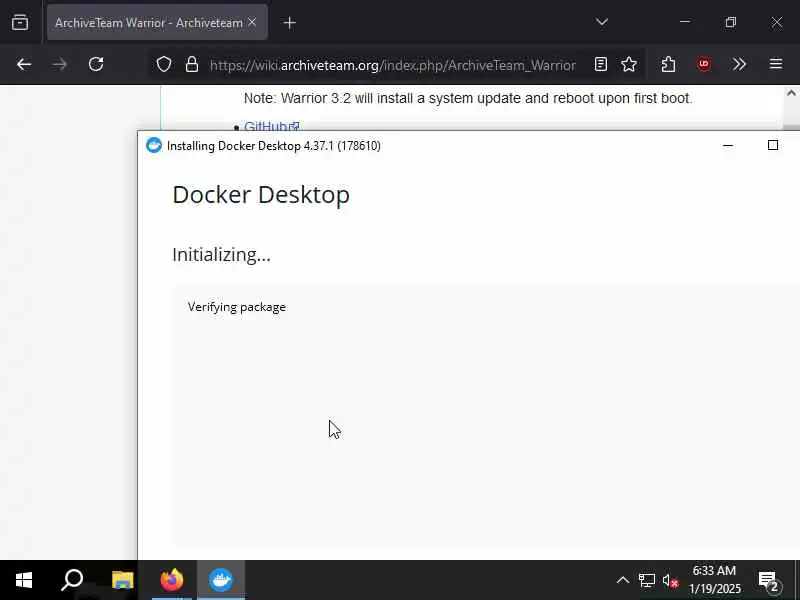Follow the GitHub link on the wiki page
The height and width of the screenshot is (600, 800).
[271, 126]
